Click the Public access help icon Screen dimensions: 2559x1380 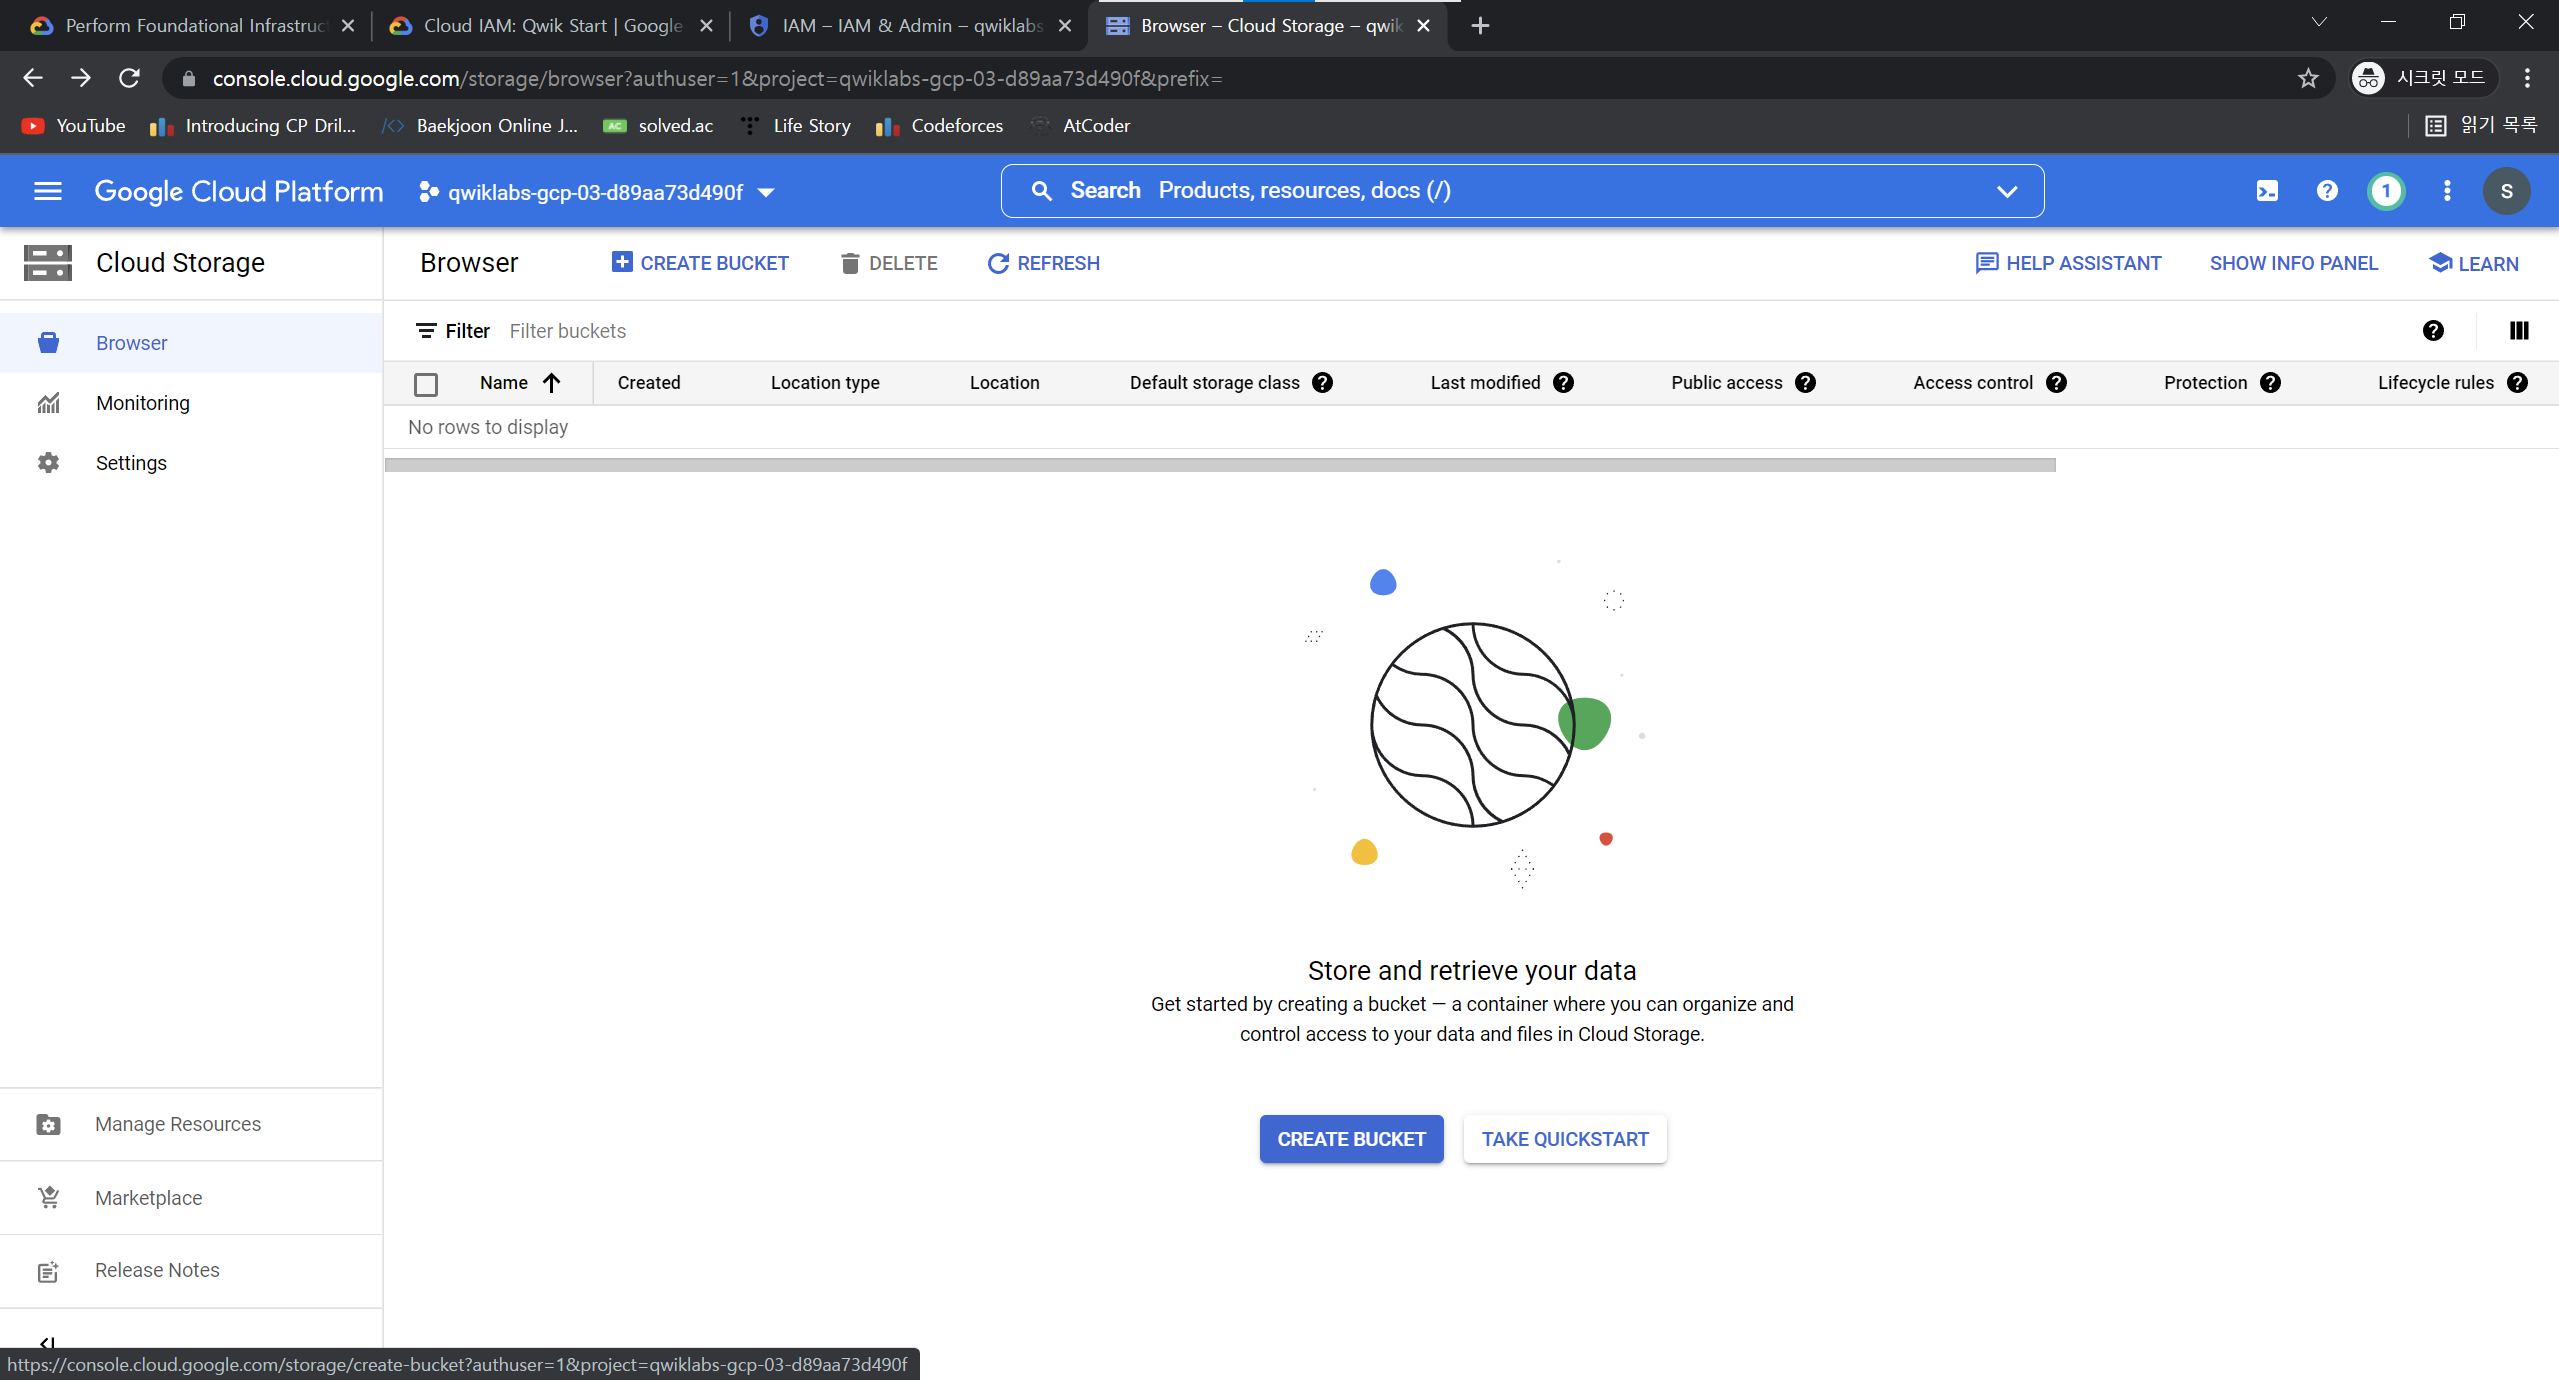pyautogui.click(x=1805, y=383)
